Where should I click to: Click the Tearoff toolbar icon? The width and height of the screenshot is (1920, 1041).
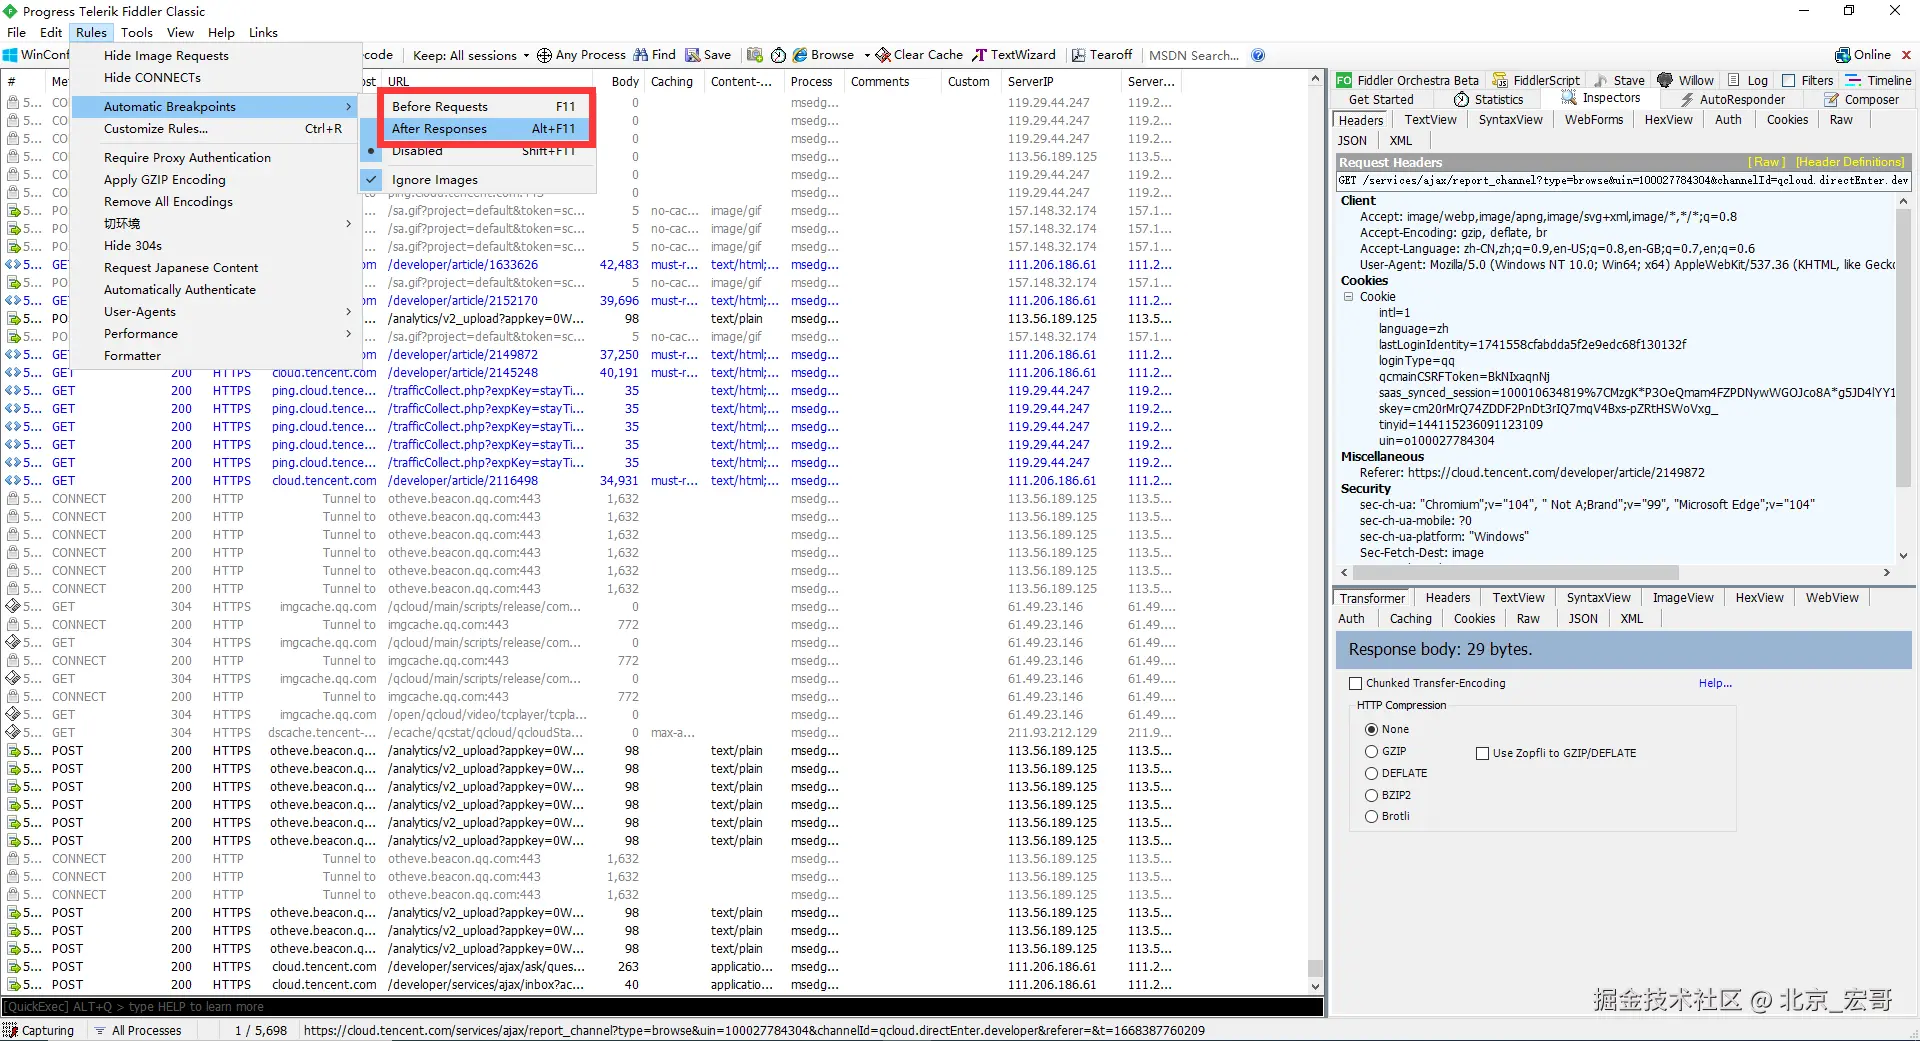click(x=1078, y=55)
